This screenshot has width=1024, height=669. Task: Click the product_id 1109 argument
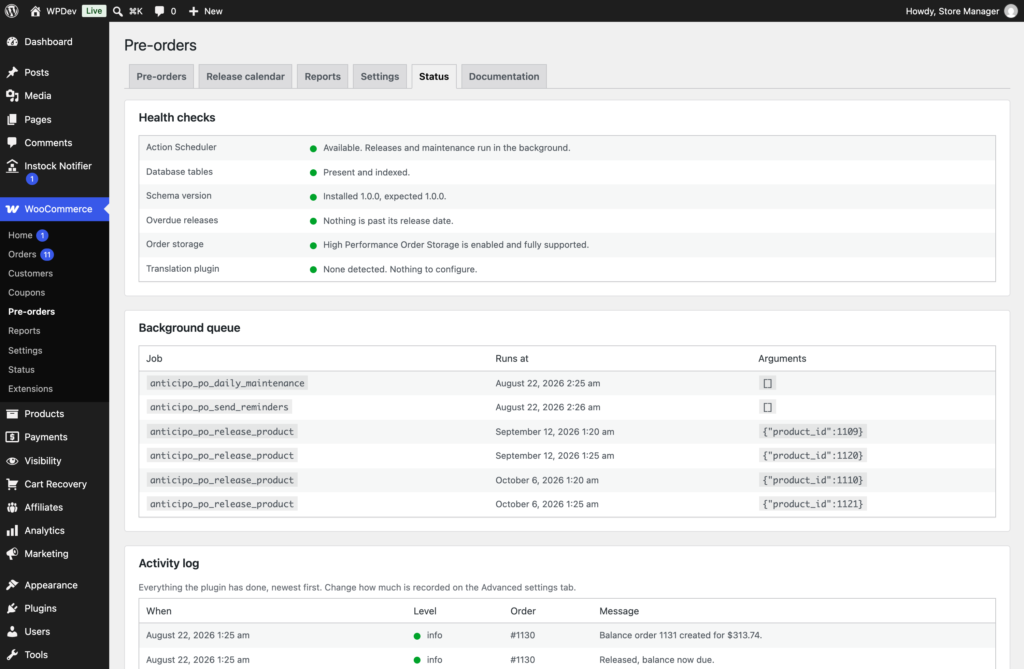tap(812, 432)
